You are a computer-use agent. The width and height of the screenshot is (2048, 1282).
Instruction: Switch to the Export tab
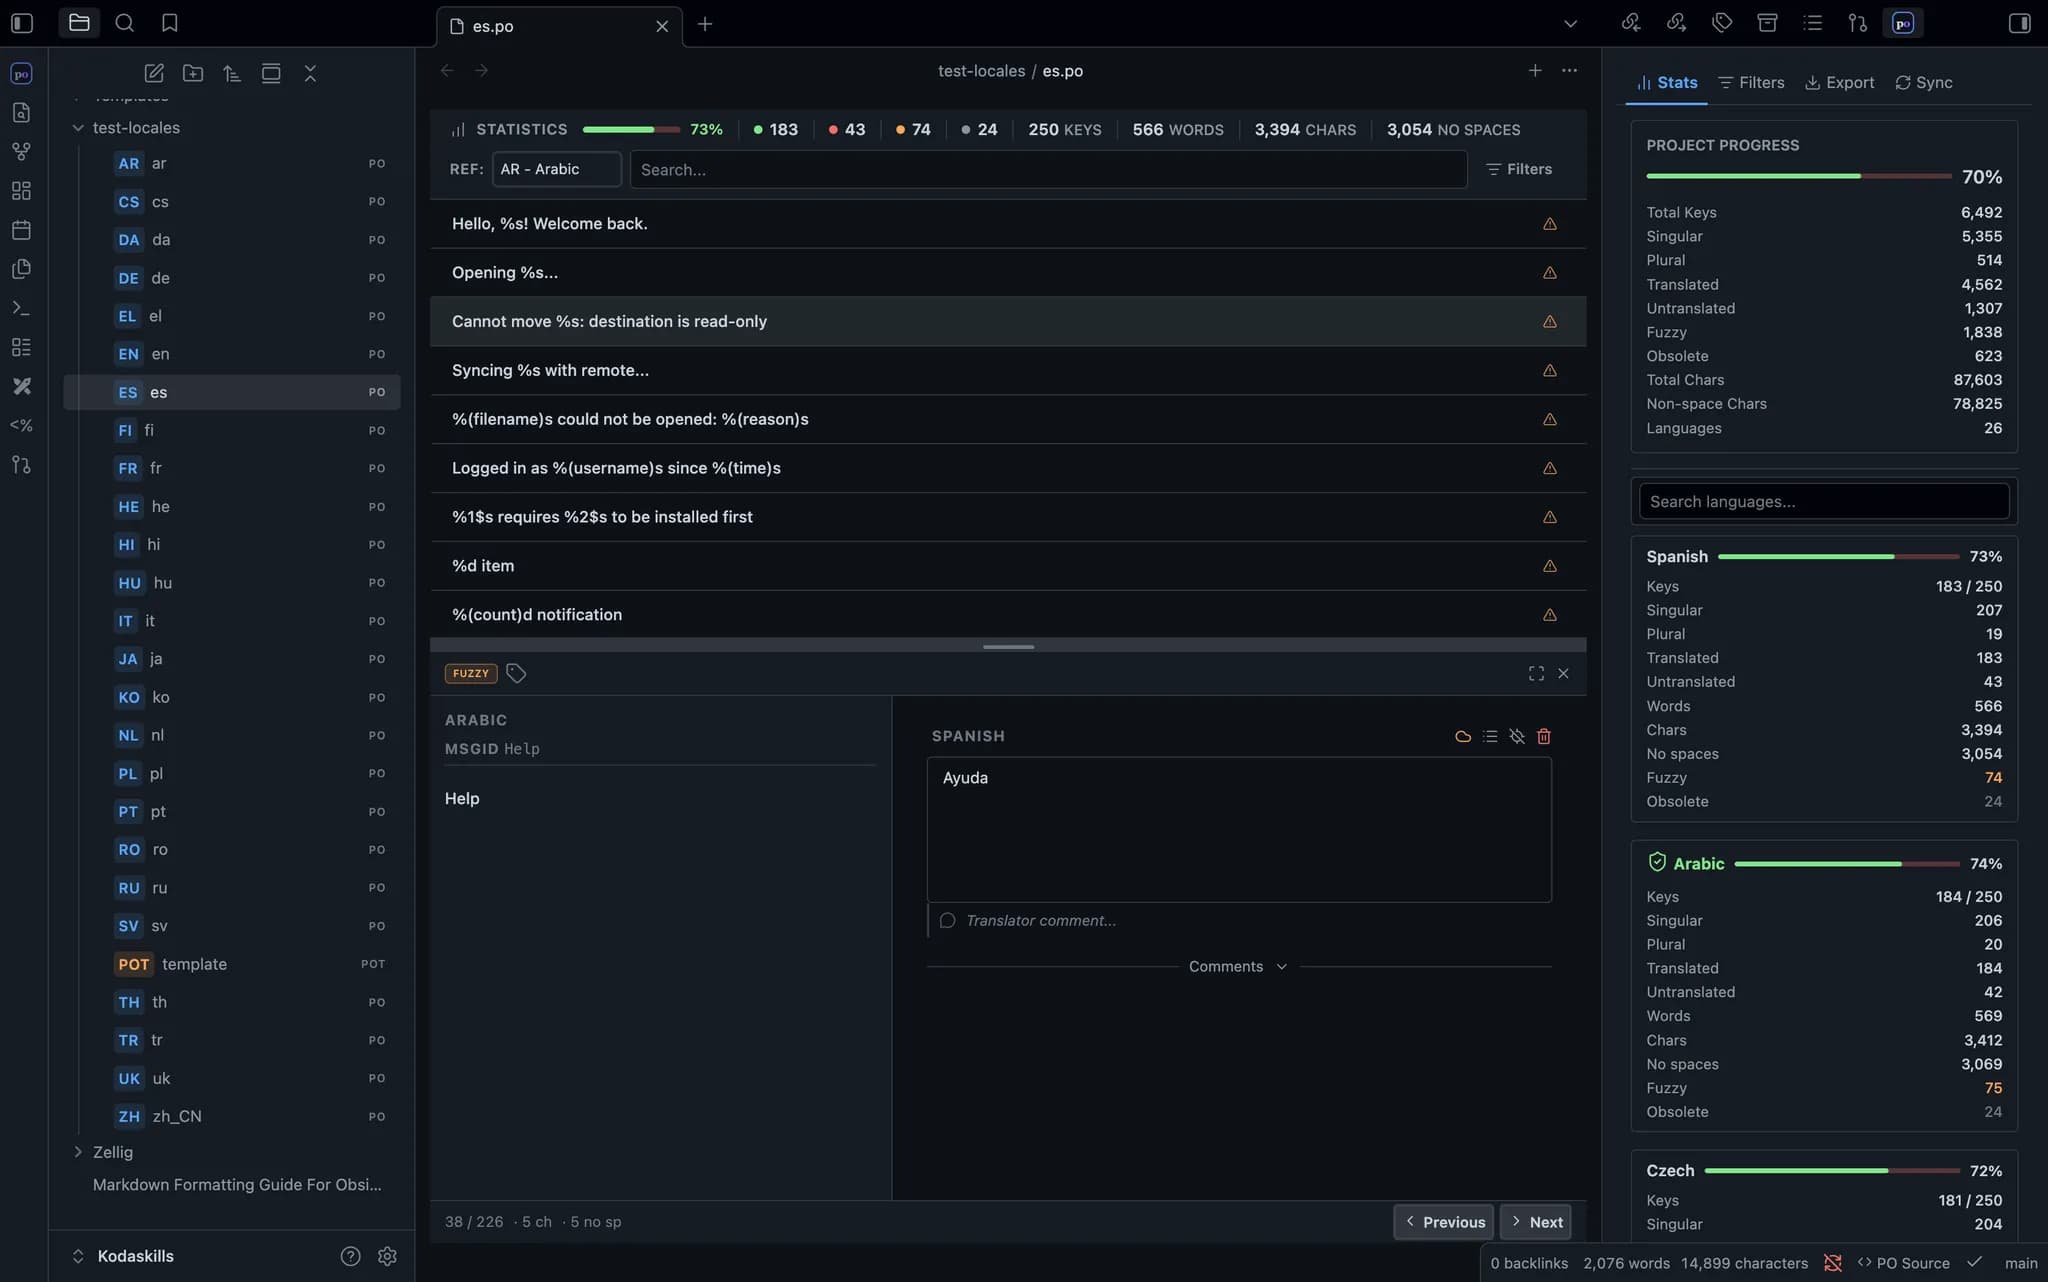coord(1839,82)
